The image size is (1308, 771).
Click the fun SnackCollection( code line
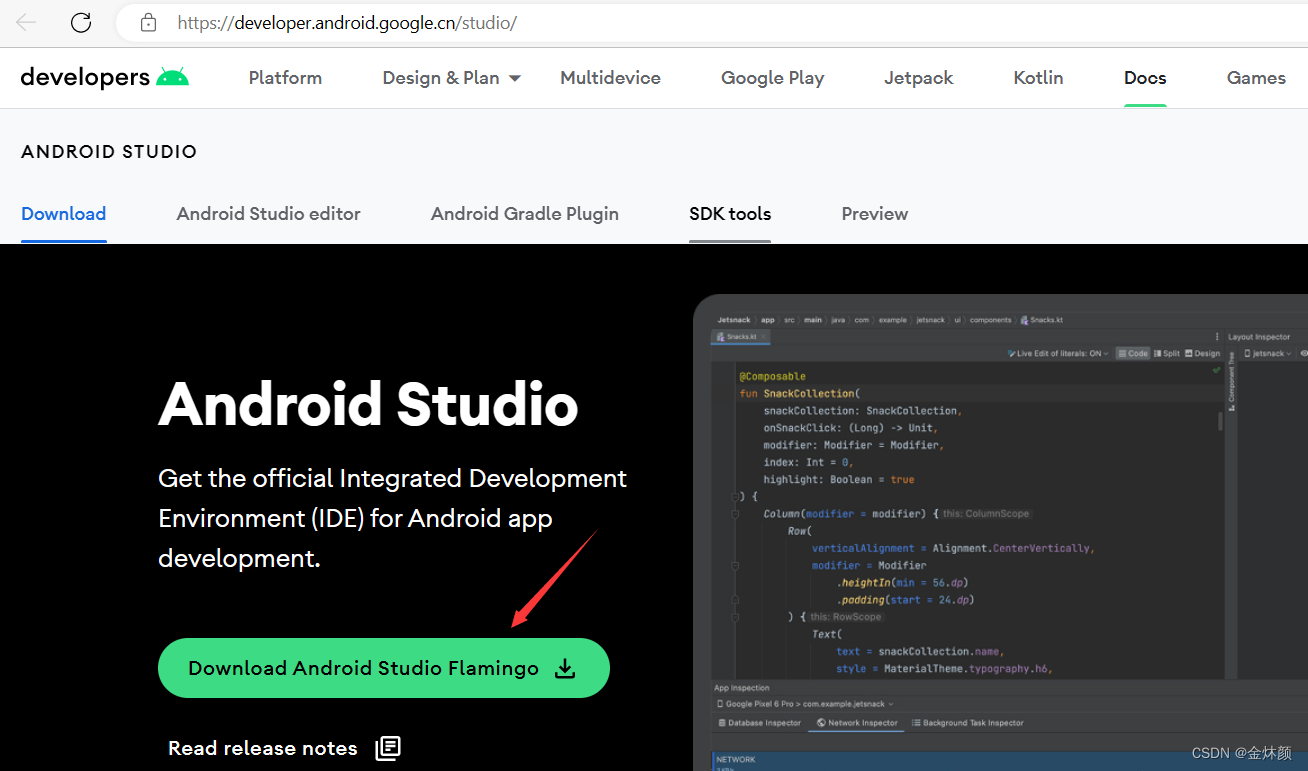tap(799, 394)
